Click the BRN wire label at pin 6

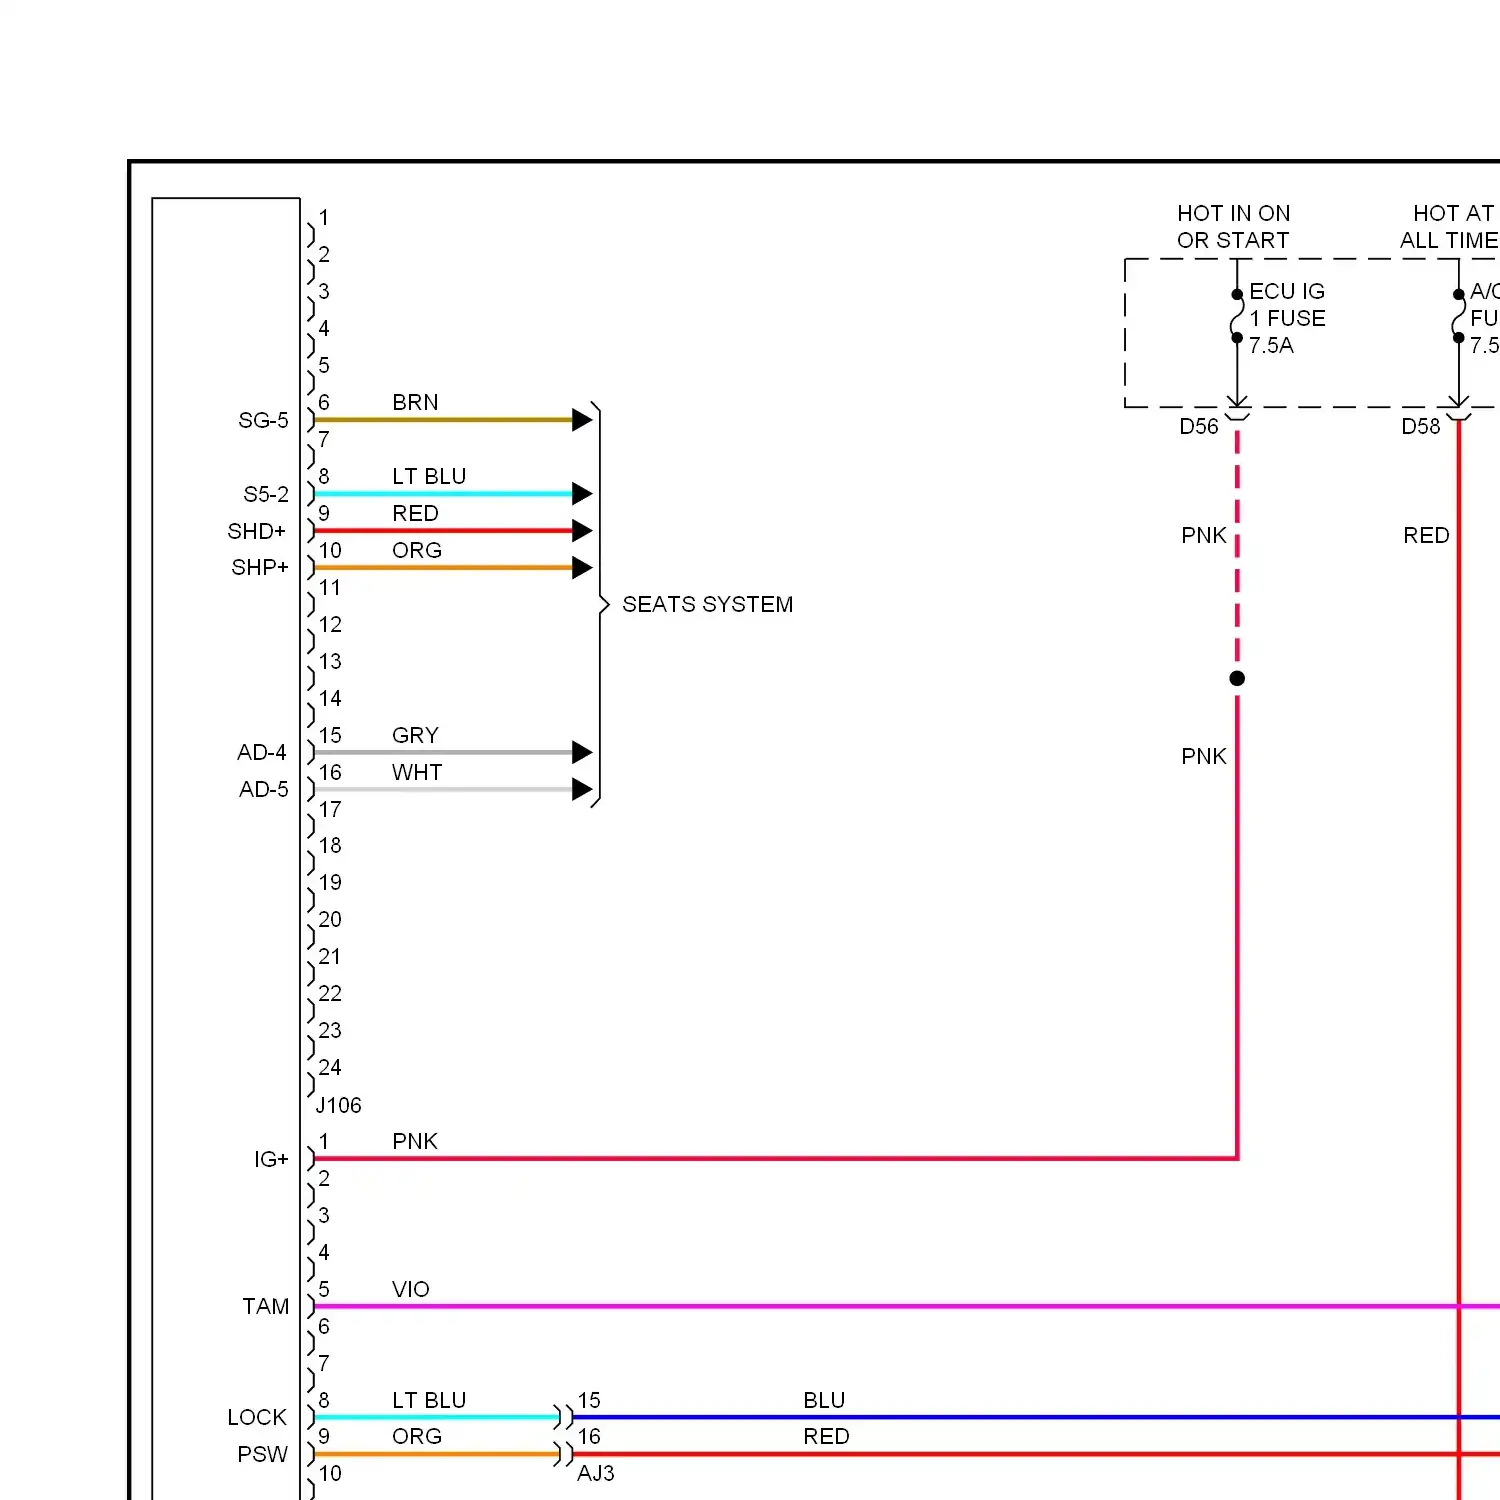point(415,402)
